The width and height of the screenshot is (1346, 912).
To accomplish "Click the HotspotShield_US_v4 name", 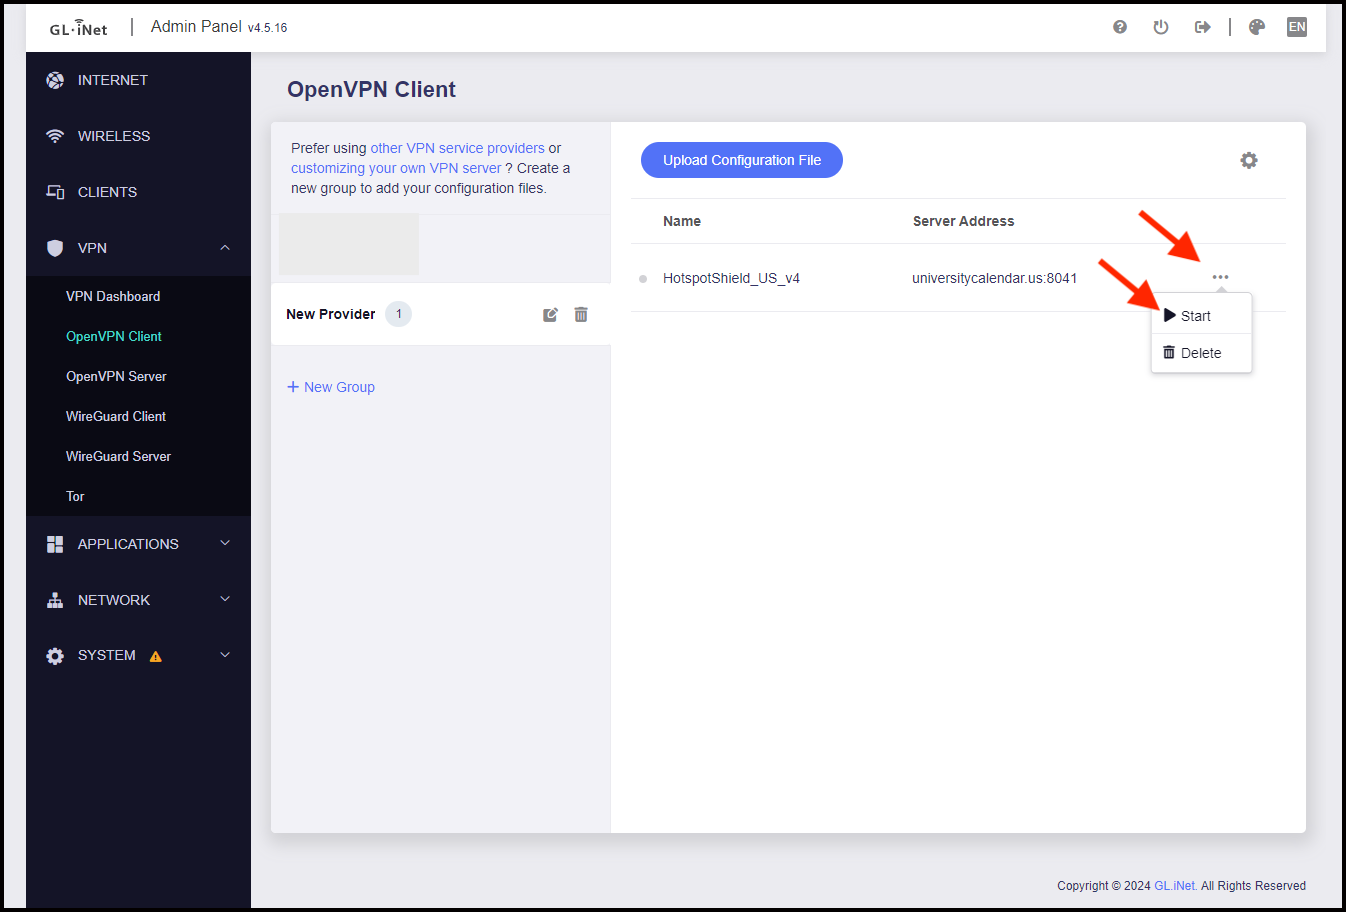I will click(731, 278).
